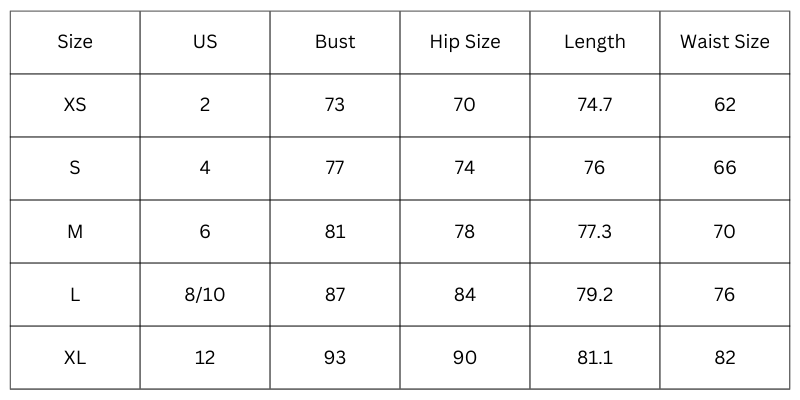800x400 pixels.
Task: Select the waist value 66 cell
Action: tap(725, 168)
